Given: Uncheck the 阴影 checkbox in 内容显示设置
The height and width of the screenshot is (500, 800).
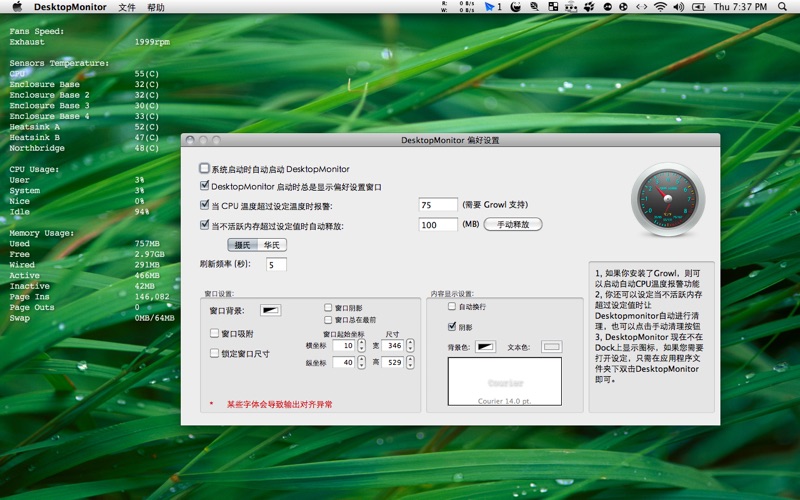Looking at the screenshot, I should coord(452,327).
